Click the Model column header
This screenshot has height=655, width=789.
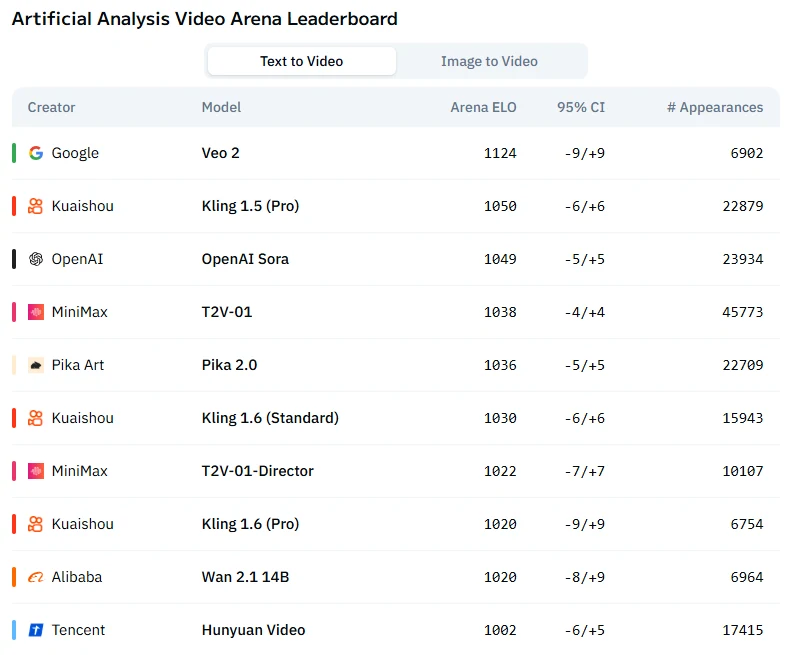point(221,107)
